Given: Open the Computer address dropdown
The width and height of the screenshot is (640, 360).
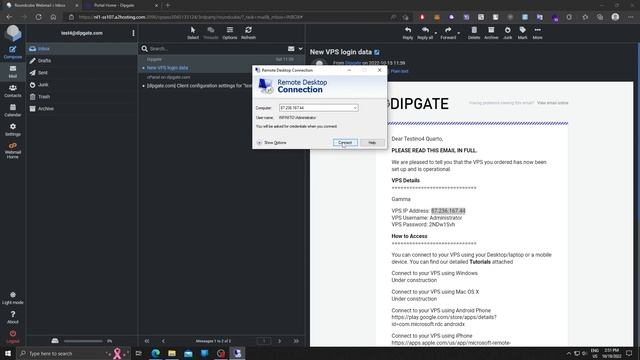Looking at the screenshot, I should pos(355,108).
